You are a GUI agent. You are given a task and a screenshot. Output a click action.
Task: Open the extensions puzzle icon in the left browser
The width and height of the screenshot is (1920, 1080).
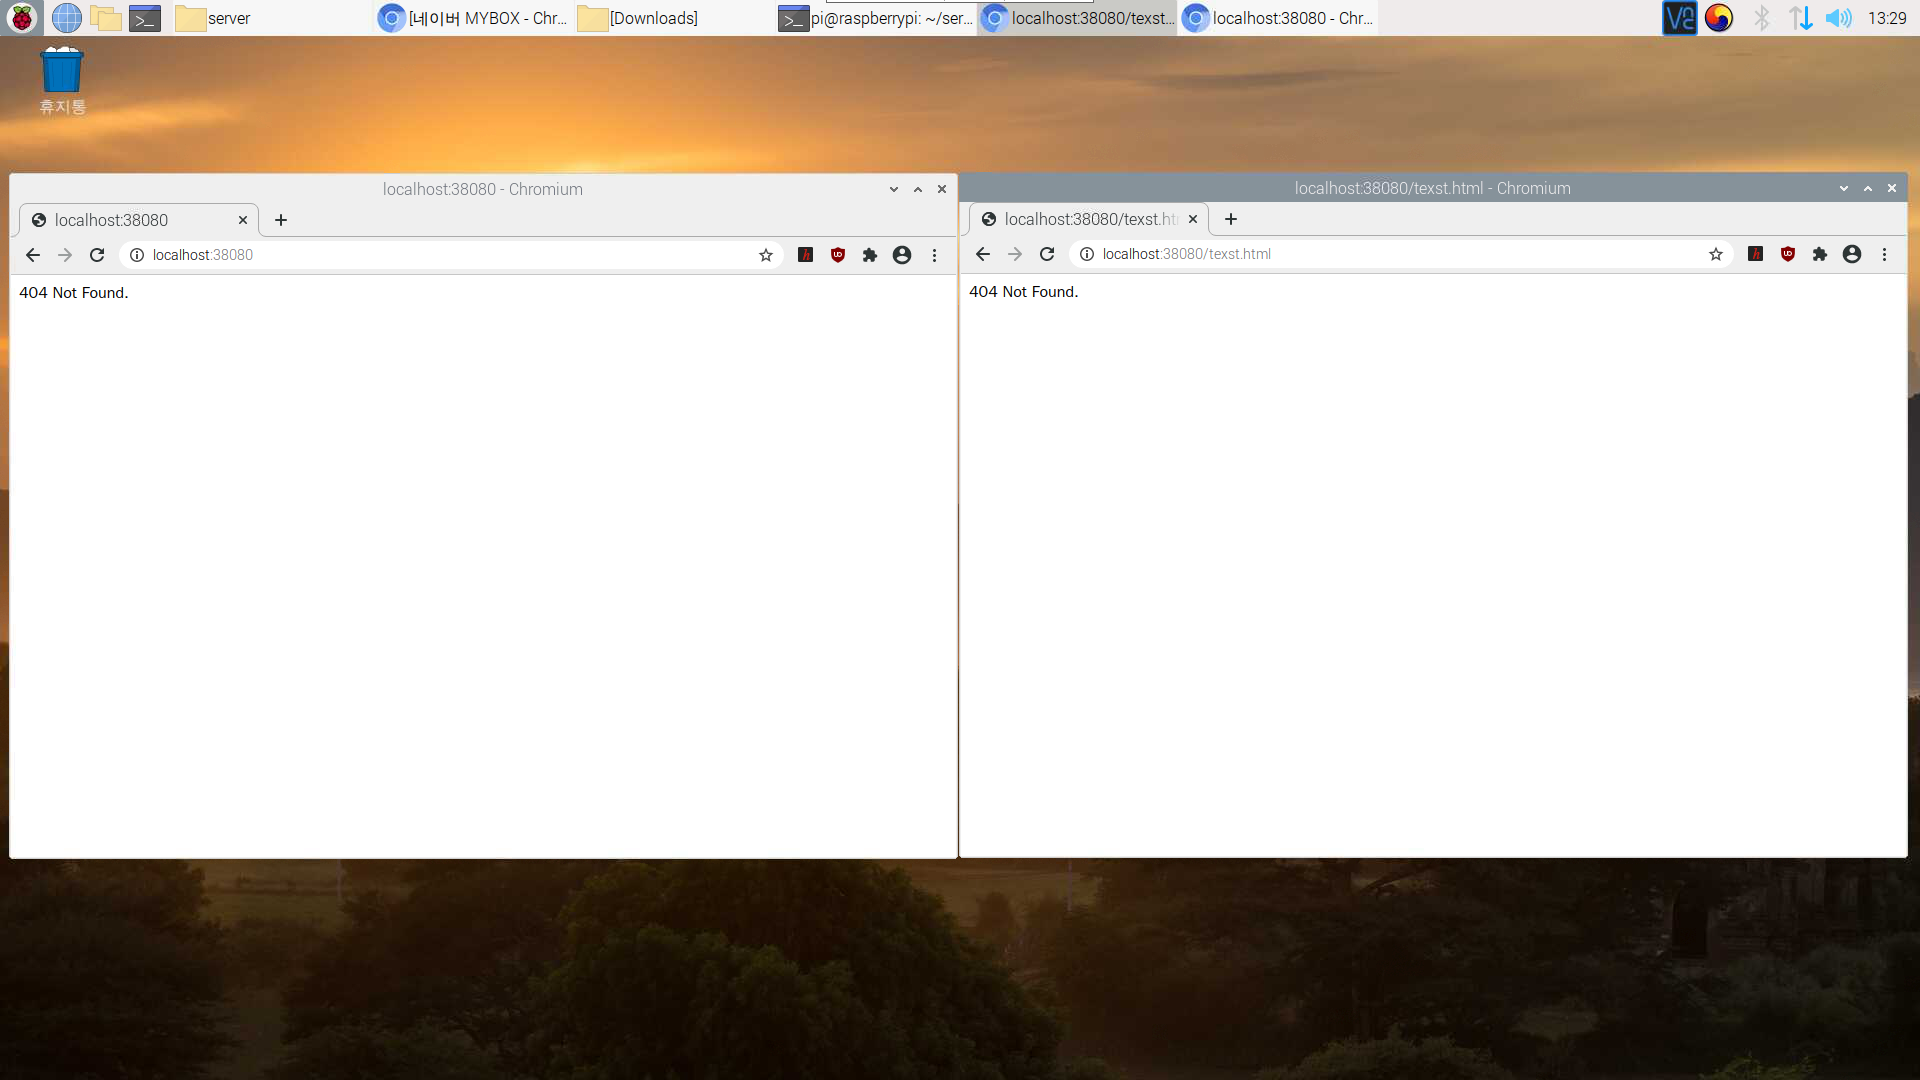870,255
